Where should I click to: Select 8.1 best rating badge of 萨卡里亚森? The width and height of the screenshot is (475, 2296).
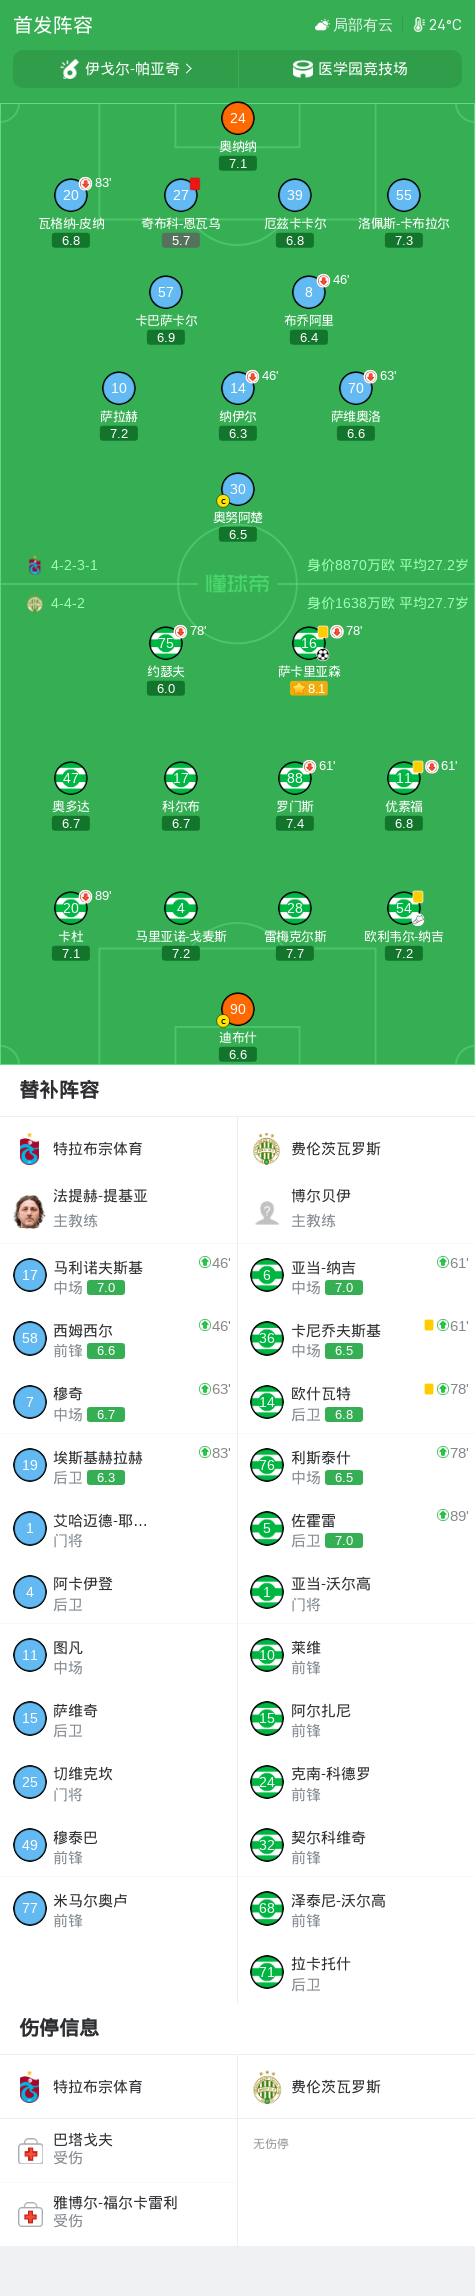tap(309, 689)
